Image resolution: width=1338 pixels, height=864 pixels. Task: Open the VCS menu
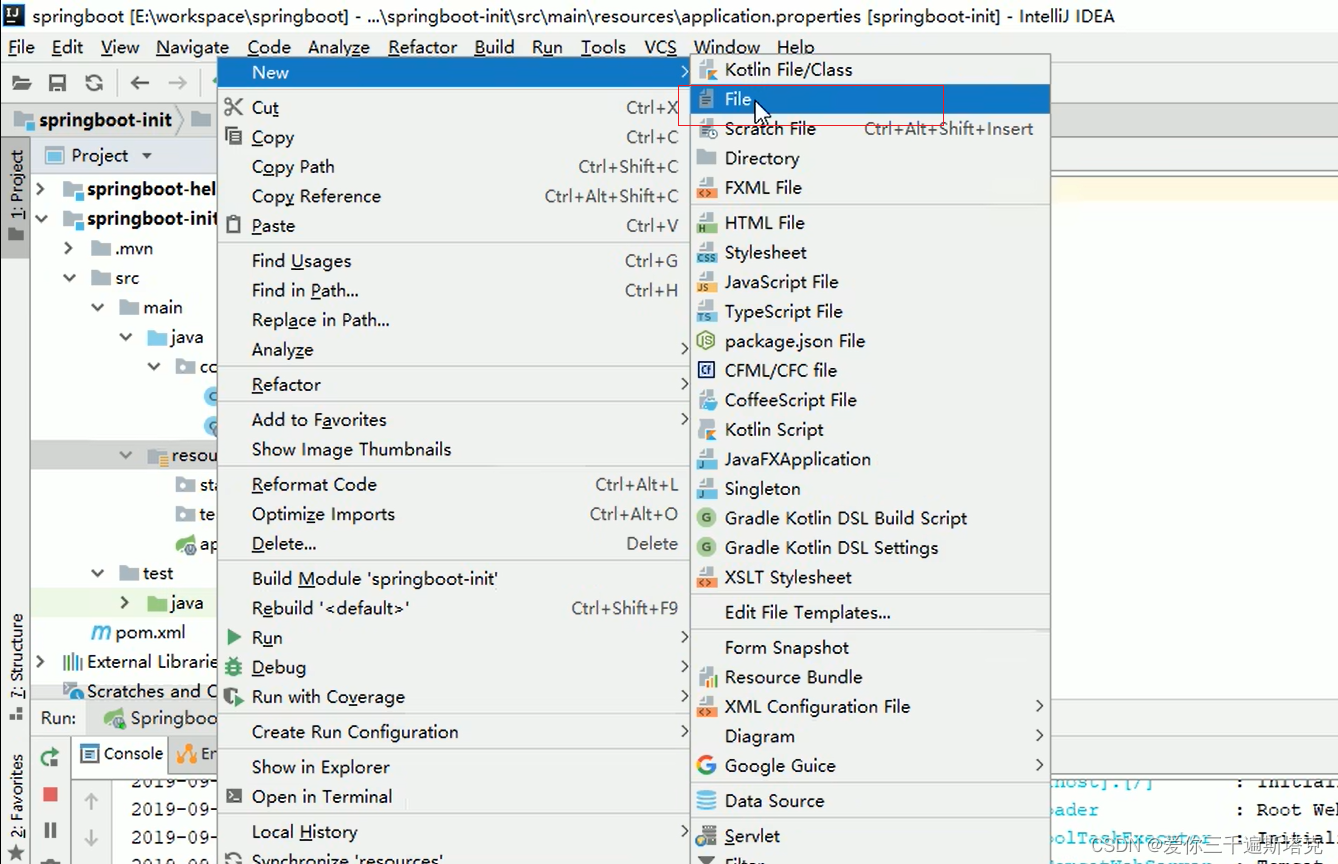pos(660,47)
